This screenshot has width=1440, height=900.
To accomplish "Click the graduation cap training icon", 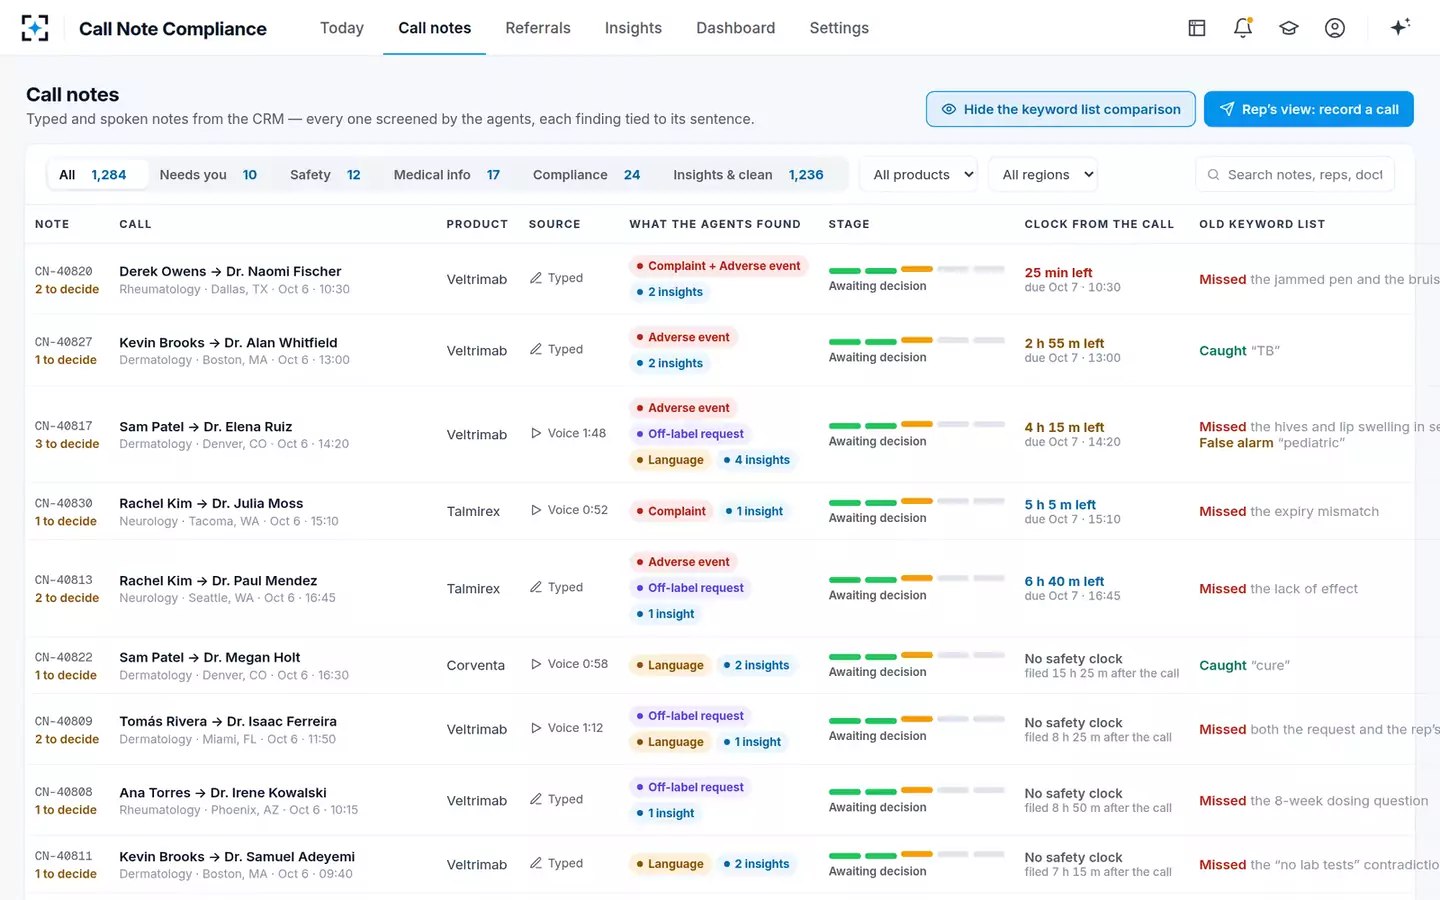I will point(1289,28).
